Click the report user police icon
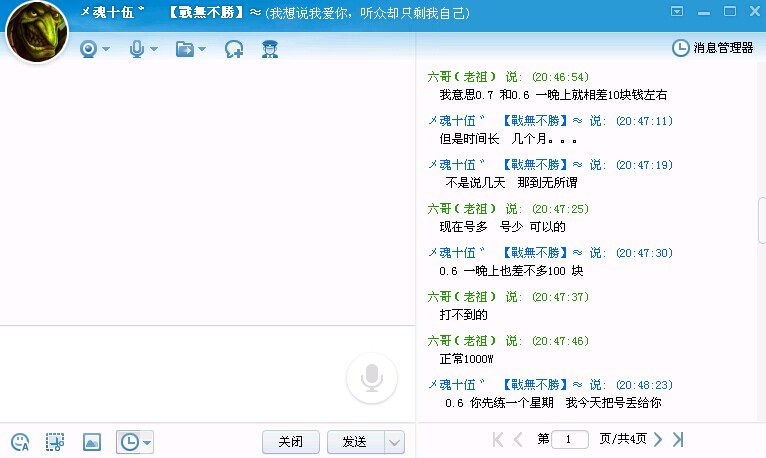 click(x=268, y=48)
